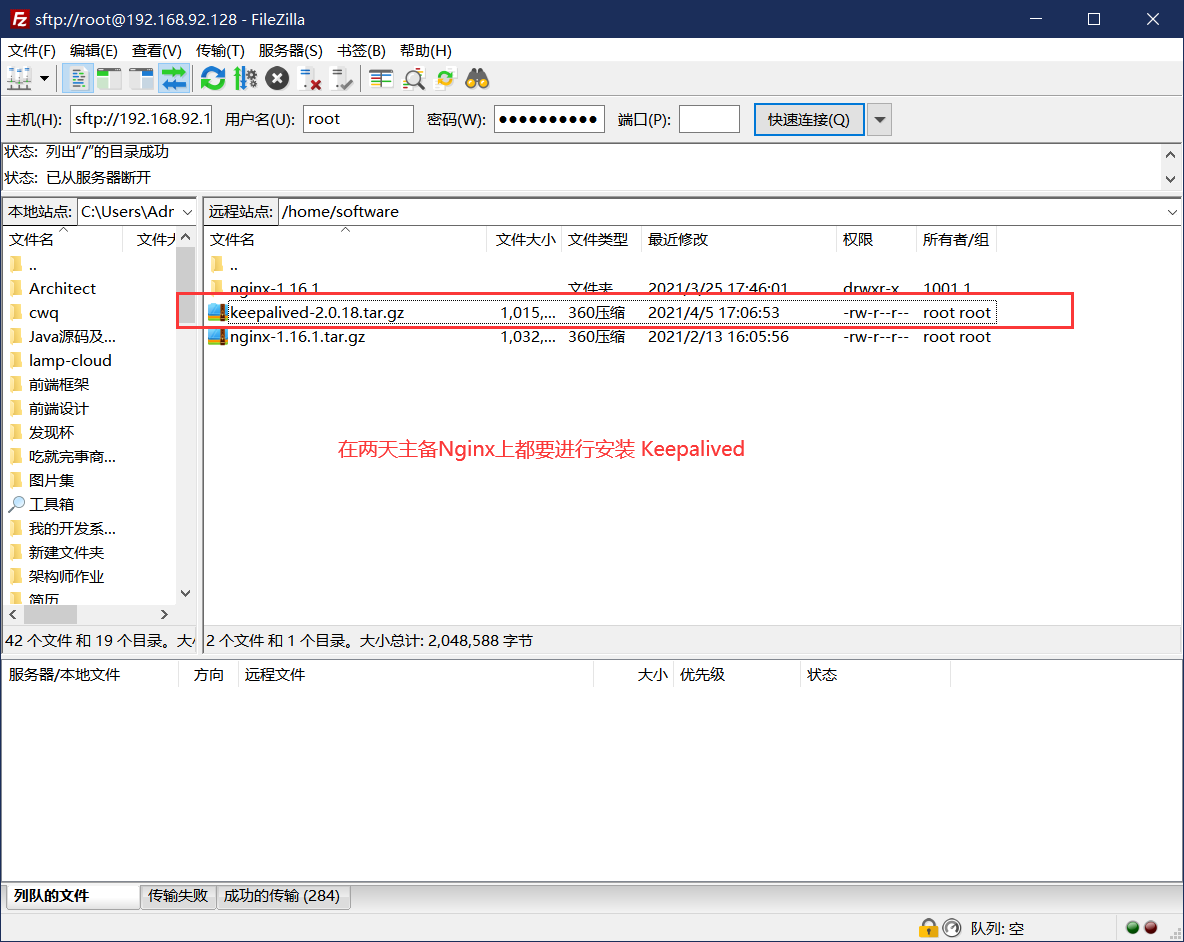Screen dimensions: 1184x942
Task: Open the 服务器(S) menu
Action: pyautogui.click(x=290, y=51)
